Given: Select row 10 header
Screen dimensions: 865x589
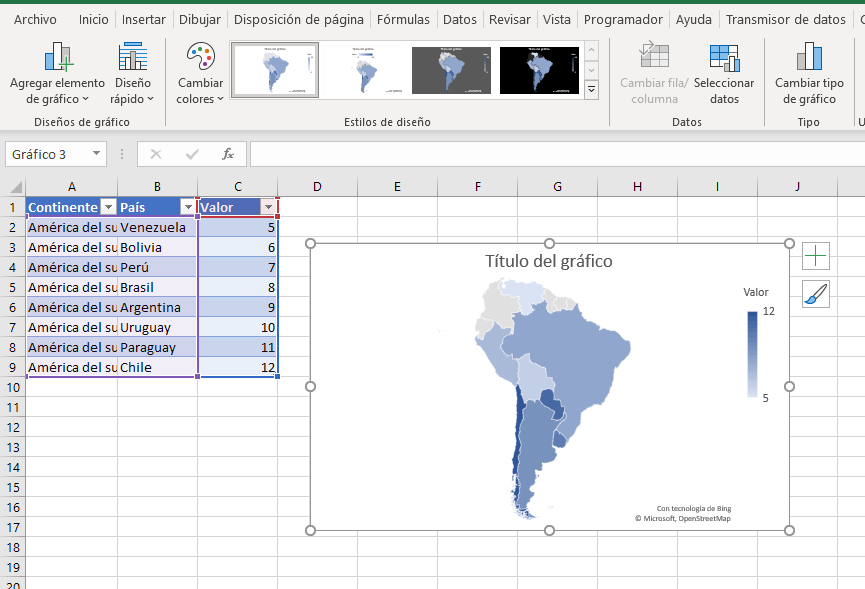Looking at the screenshot, I should click(13, 387).
